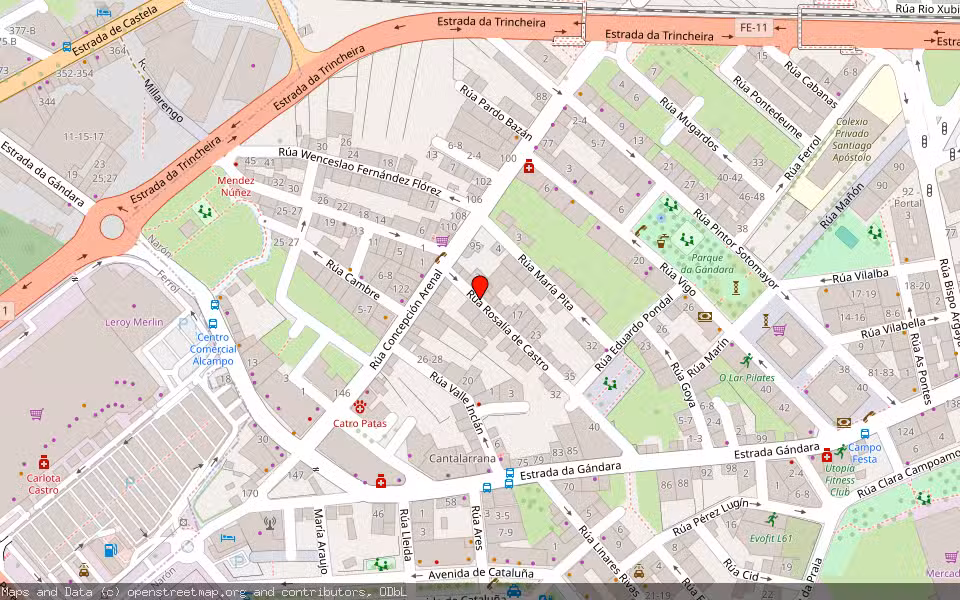Select the Rúa Mañón street label

[x=841, y=205]
